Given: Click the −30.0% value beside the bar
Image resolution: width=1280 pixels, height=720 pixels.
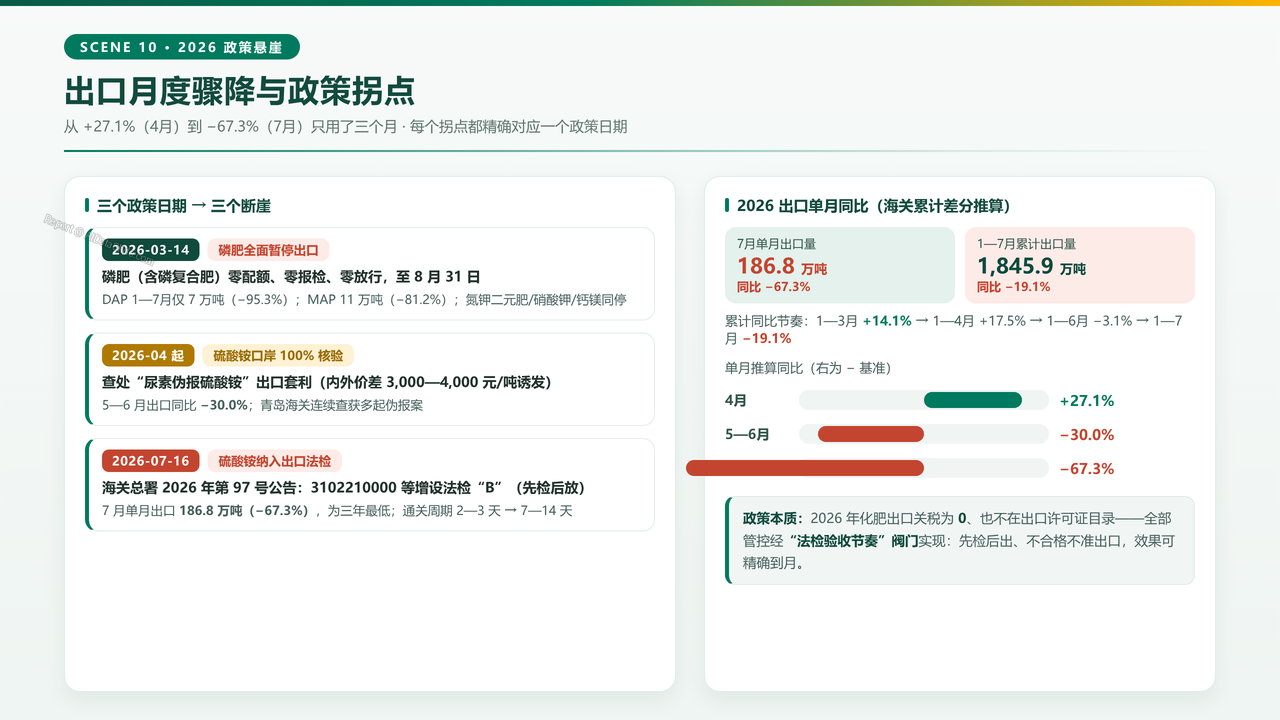Looking at the screenshot, I should [x=1087, y=434].
